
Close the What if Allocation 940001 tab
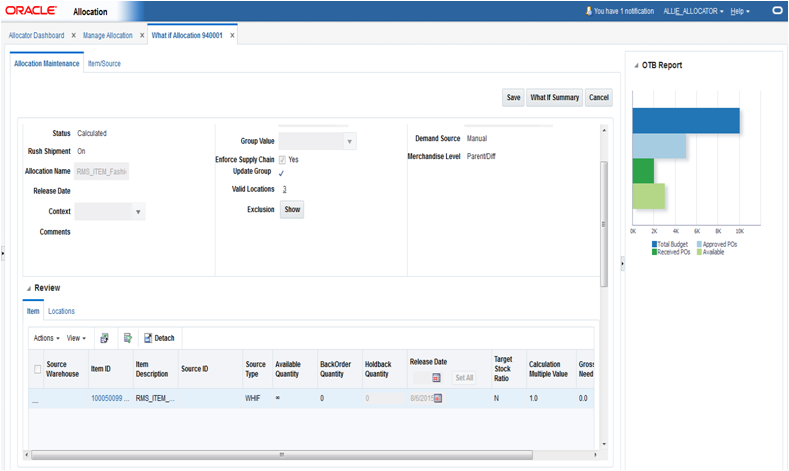tap(232, 36)
